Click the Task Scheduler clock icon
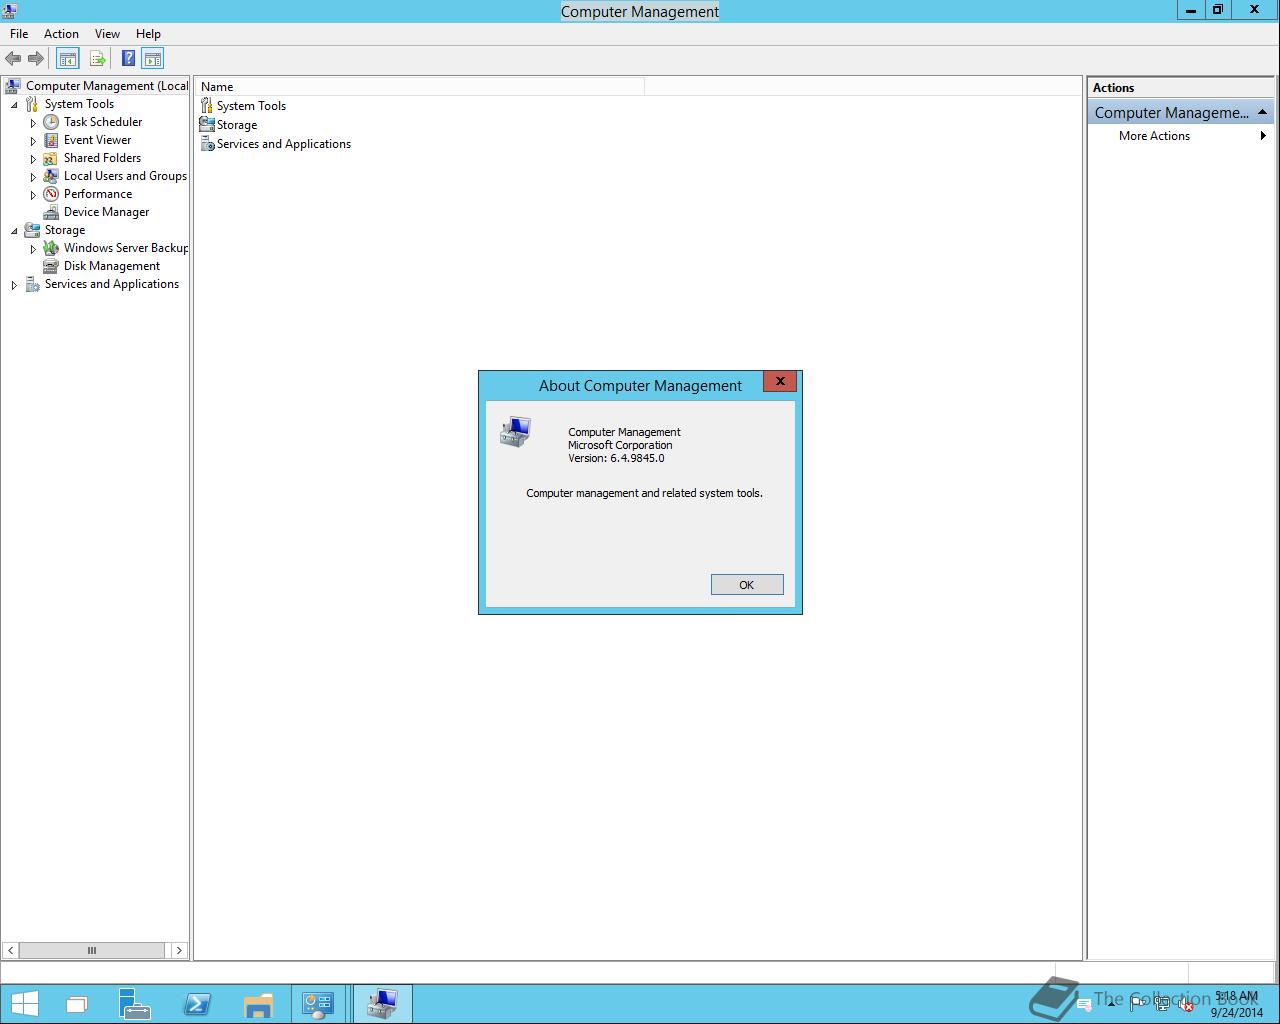1280x1024 pixels. pos(51,122)
